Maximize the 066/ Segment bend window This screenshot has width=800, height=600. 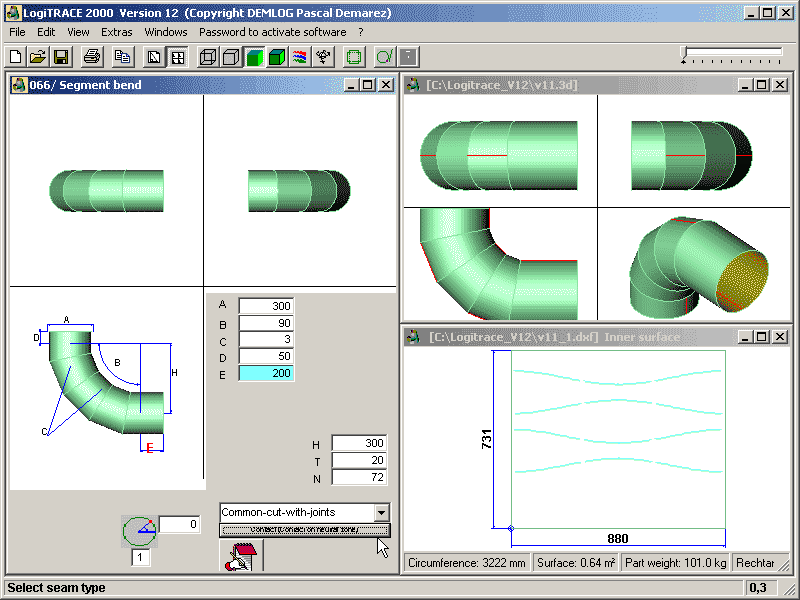[x=367, y=85]
